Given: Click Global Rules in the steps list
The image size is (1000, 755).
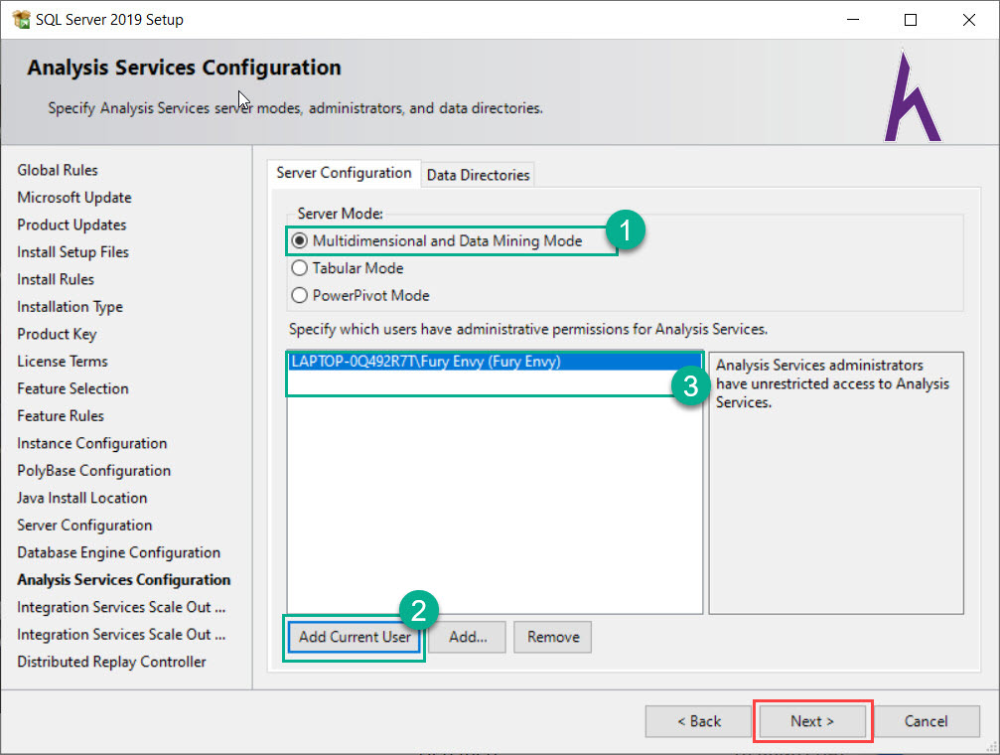Looking at the screenshot, I should (x=57, y=170).
